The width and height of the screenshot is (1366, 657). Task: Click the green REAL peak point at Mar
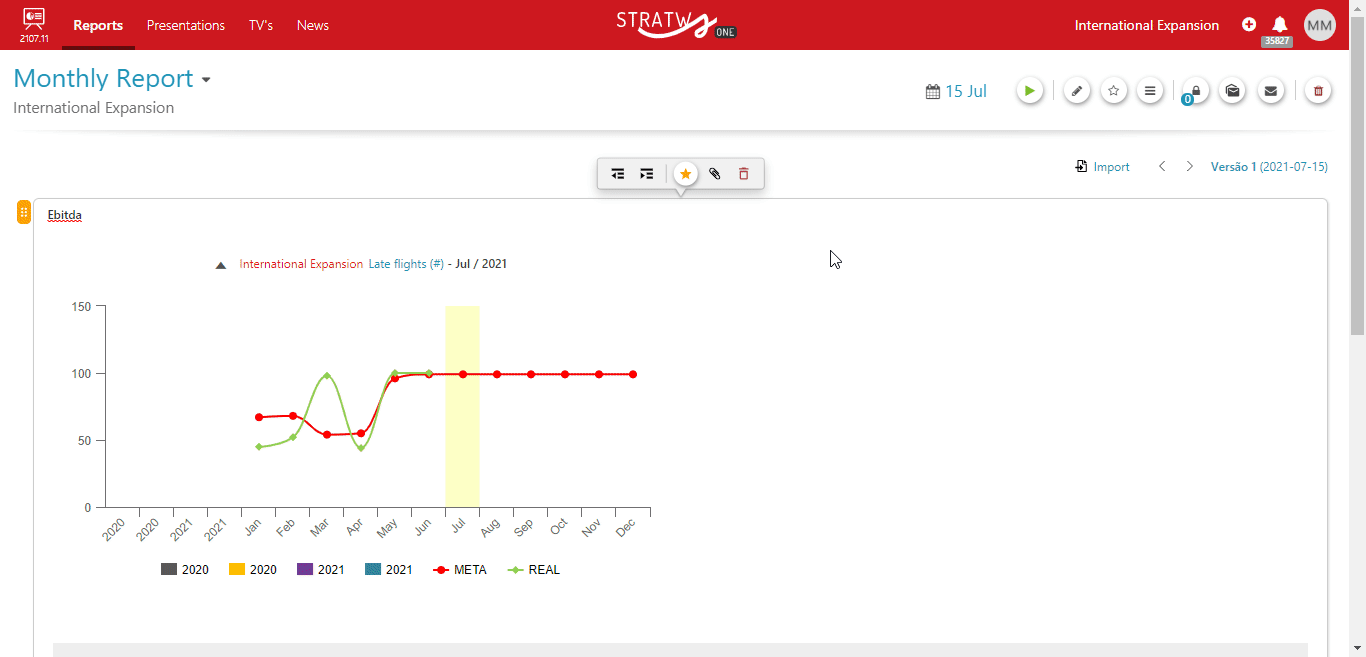click(x=327, y=376)
